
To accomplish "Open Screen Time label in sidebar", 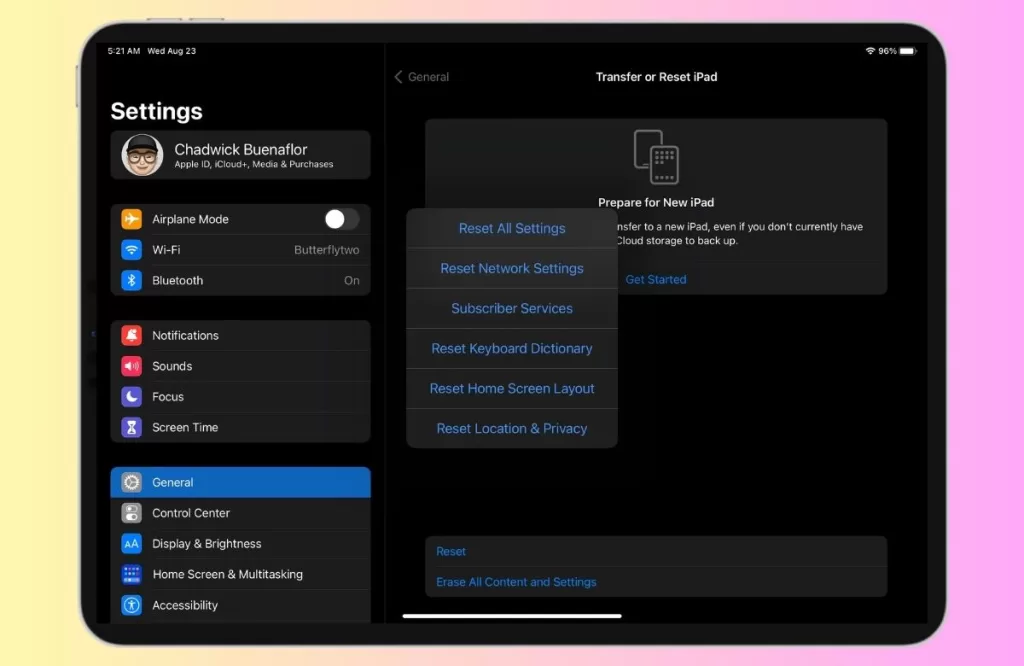I will pyautogui.click(x=185, y=428).
